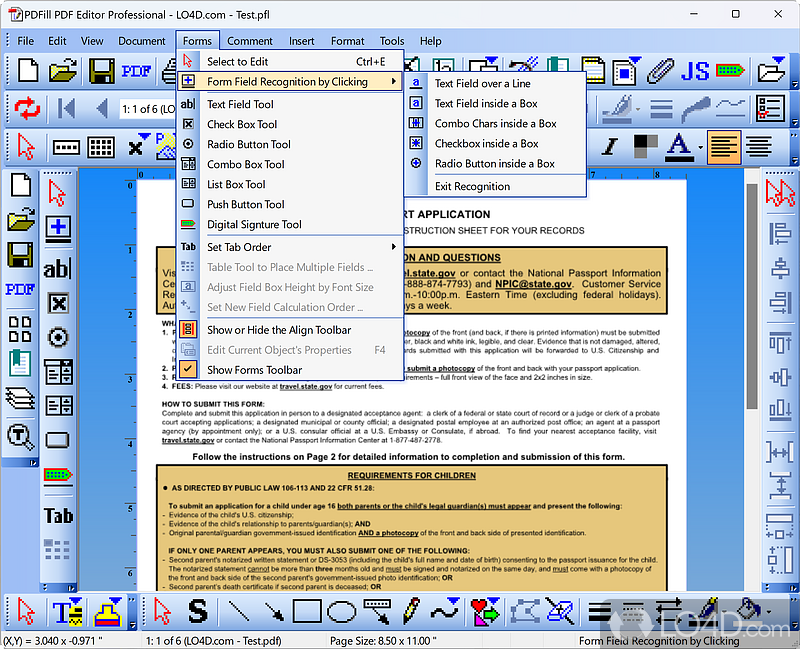Click the distribute vertical spacing icon in right toolbar
Image resolution: width=800 pixels, height=649 pixels.
tap(780, 485)
